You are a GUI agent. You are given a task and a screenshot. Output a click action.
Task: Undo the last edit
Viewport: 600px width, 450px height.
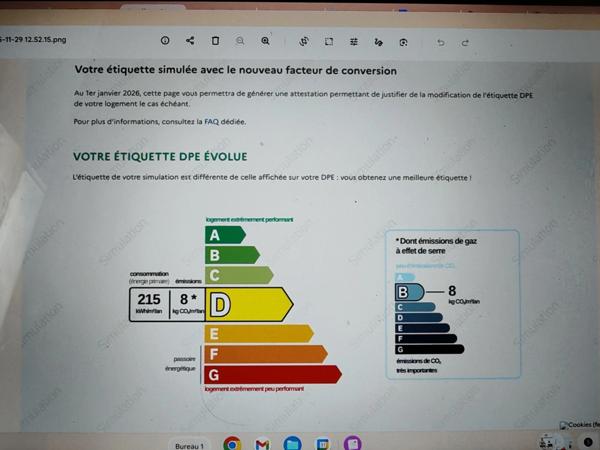(x=441, y=43)
